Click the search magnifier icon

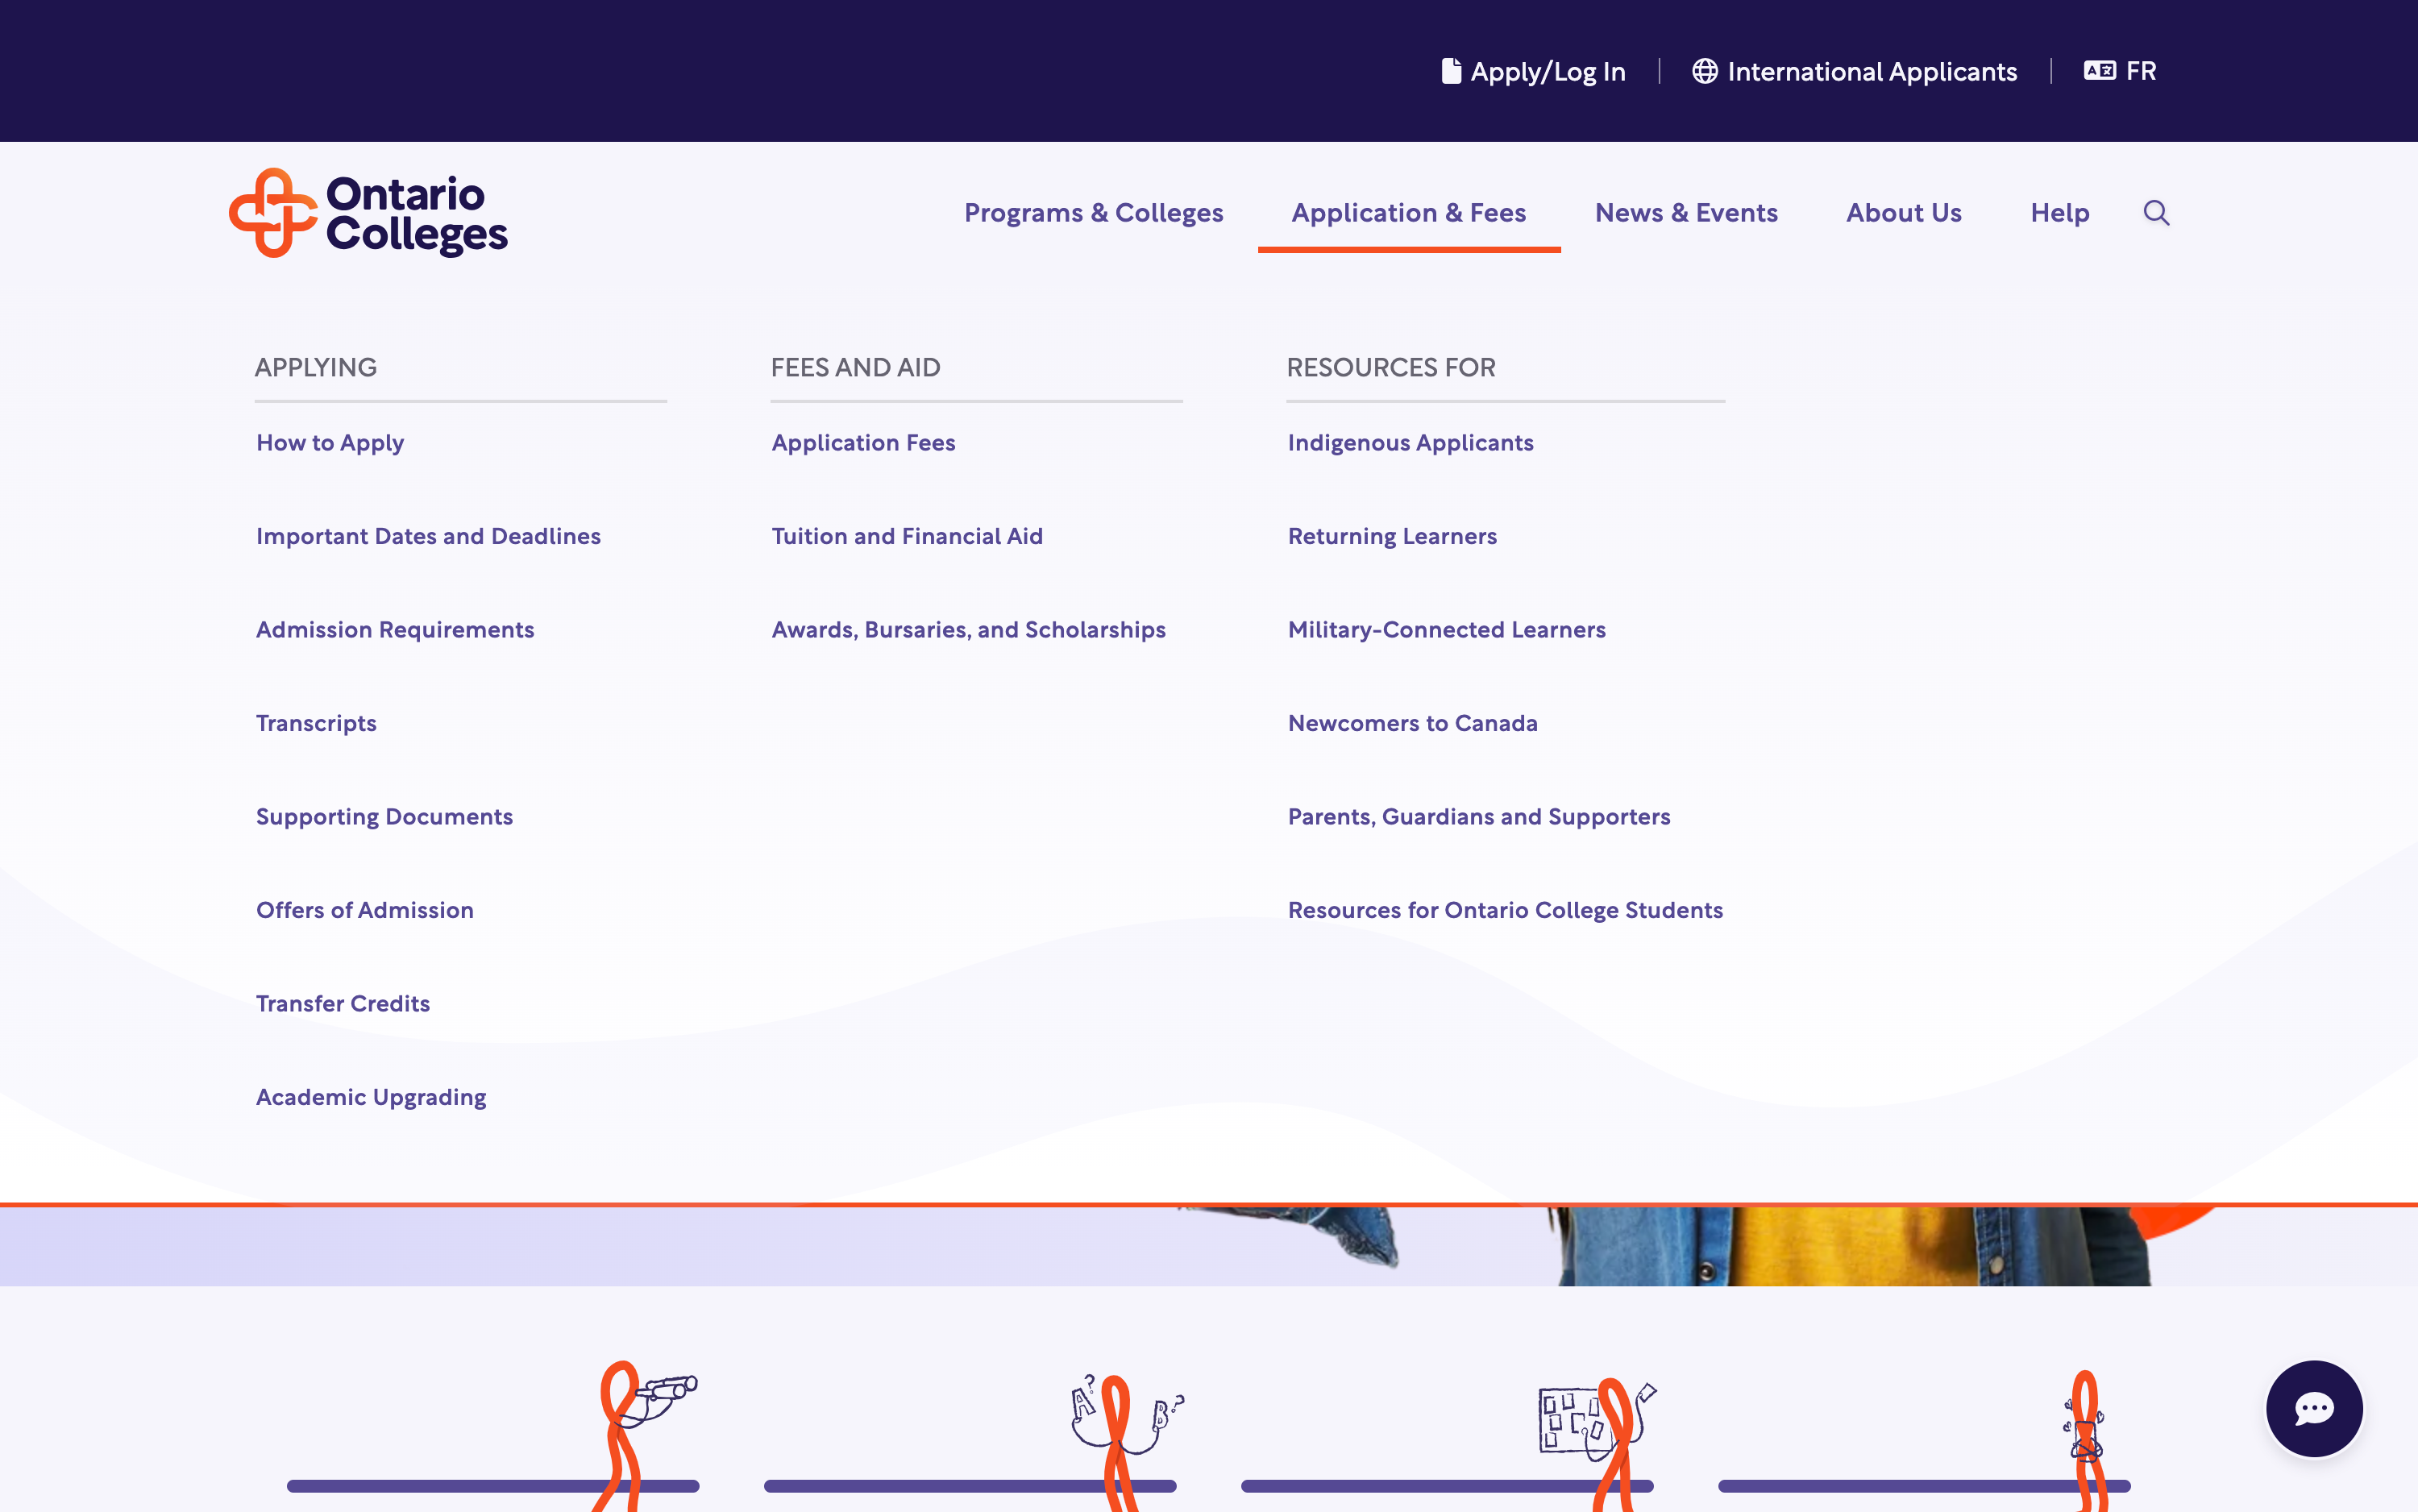click(2156, 213)
